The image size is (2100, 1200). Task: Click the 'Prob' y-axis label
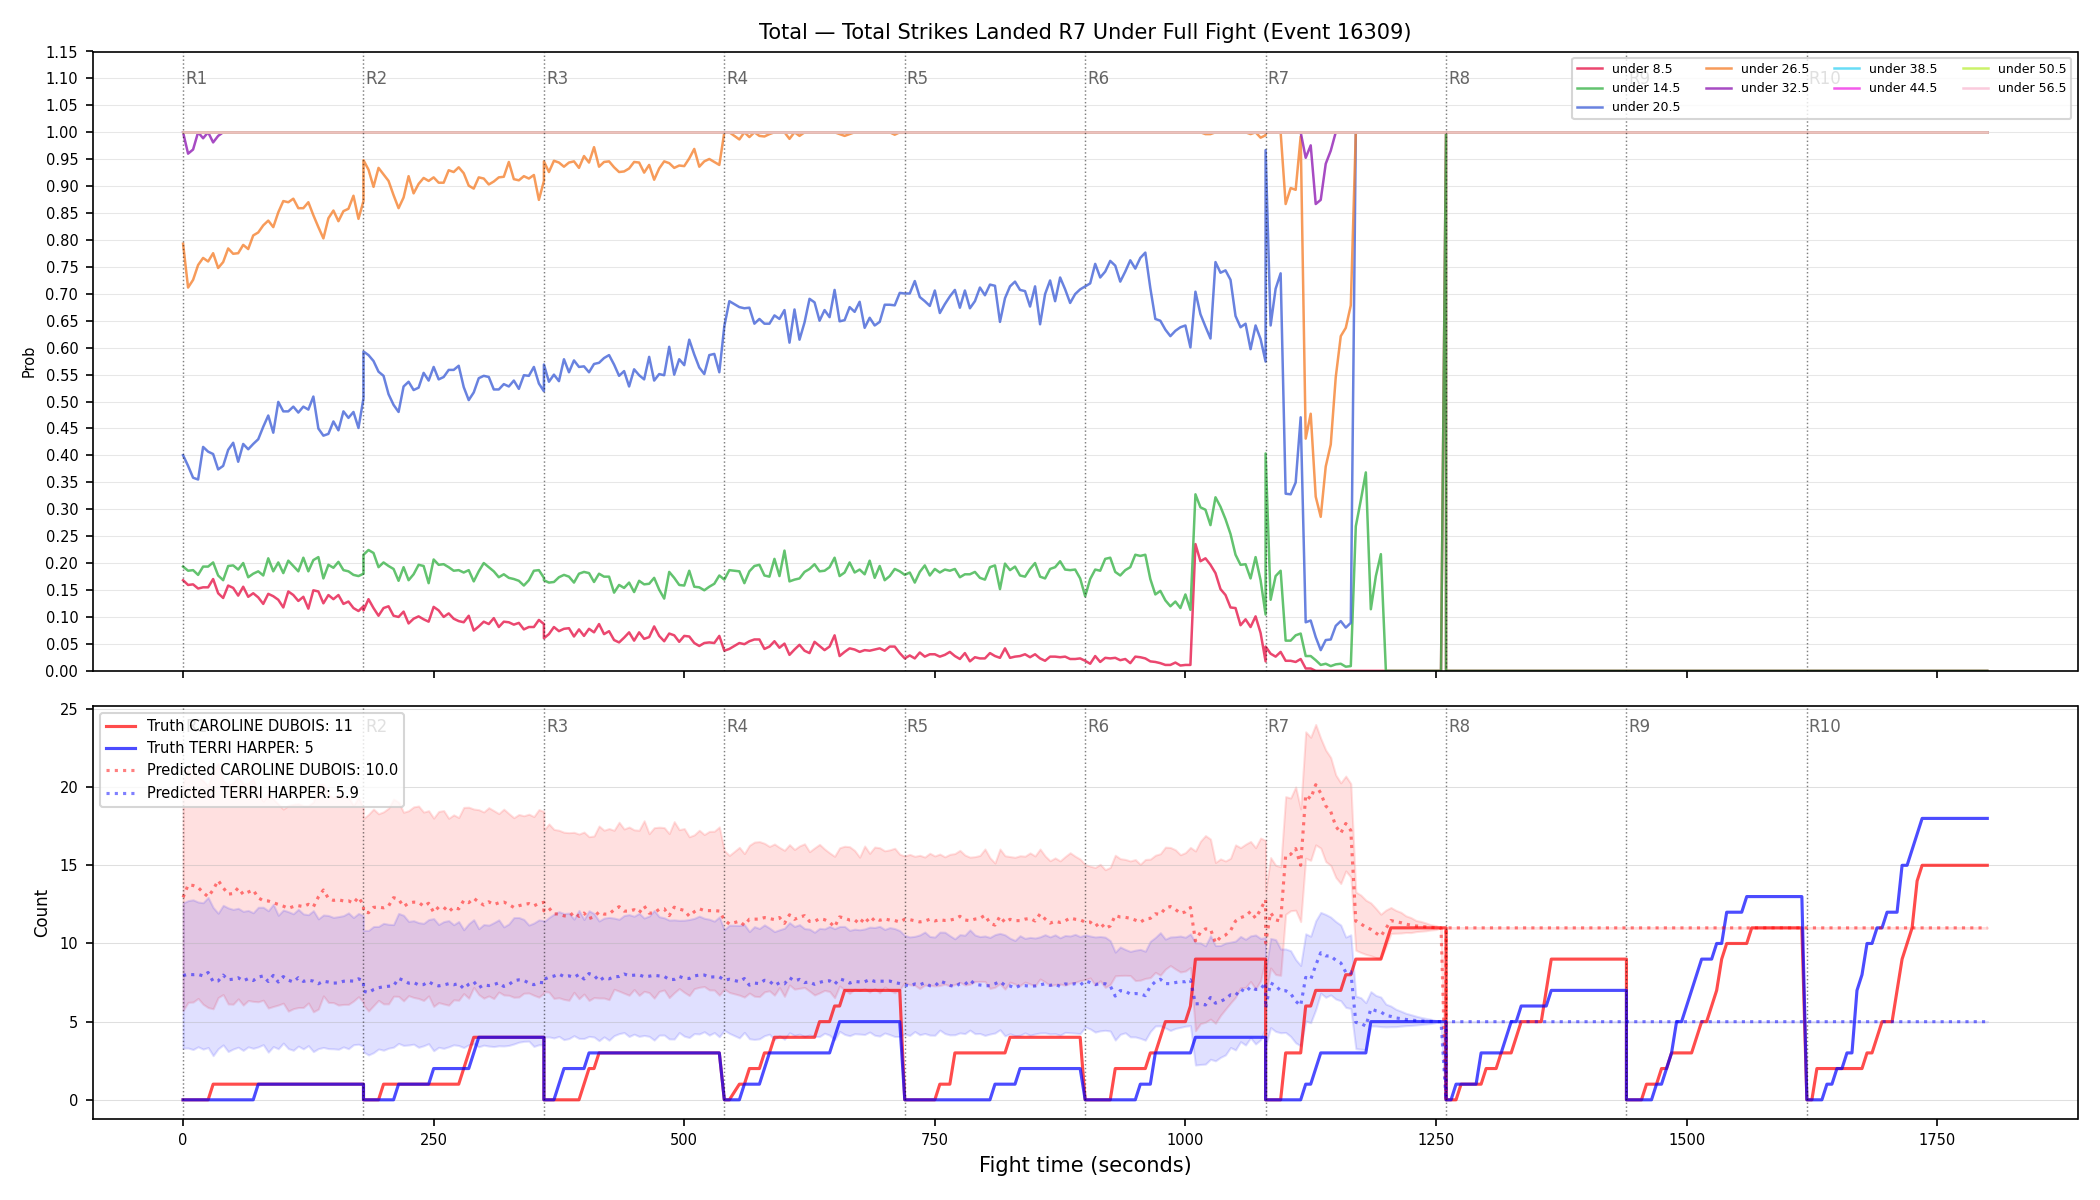tap(29, 362)
